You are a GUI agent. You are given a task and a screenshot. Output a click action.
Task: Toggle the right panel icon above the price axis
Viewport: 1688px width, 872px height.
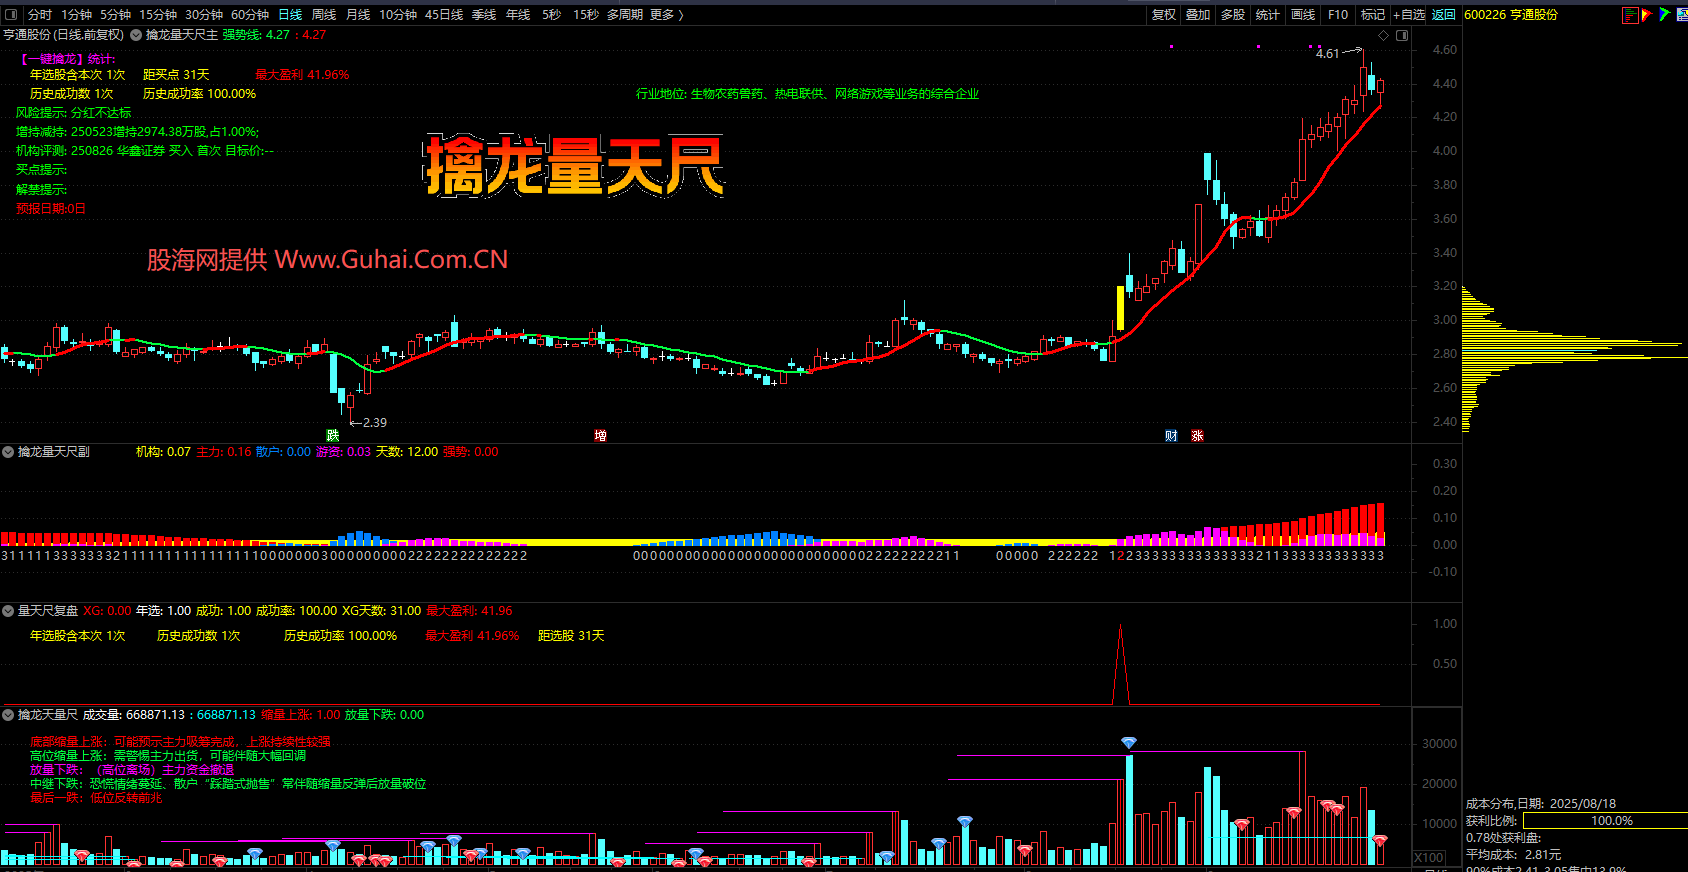pos(1402,35)
